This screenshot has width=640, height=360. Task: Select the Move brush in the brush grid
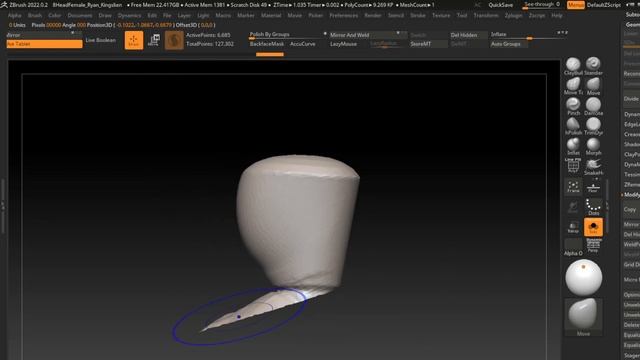(x=593, y=86)
